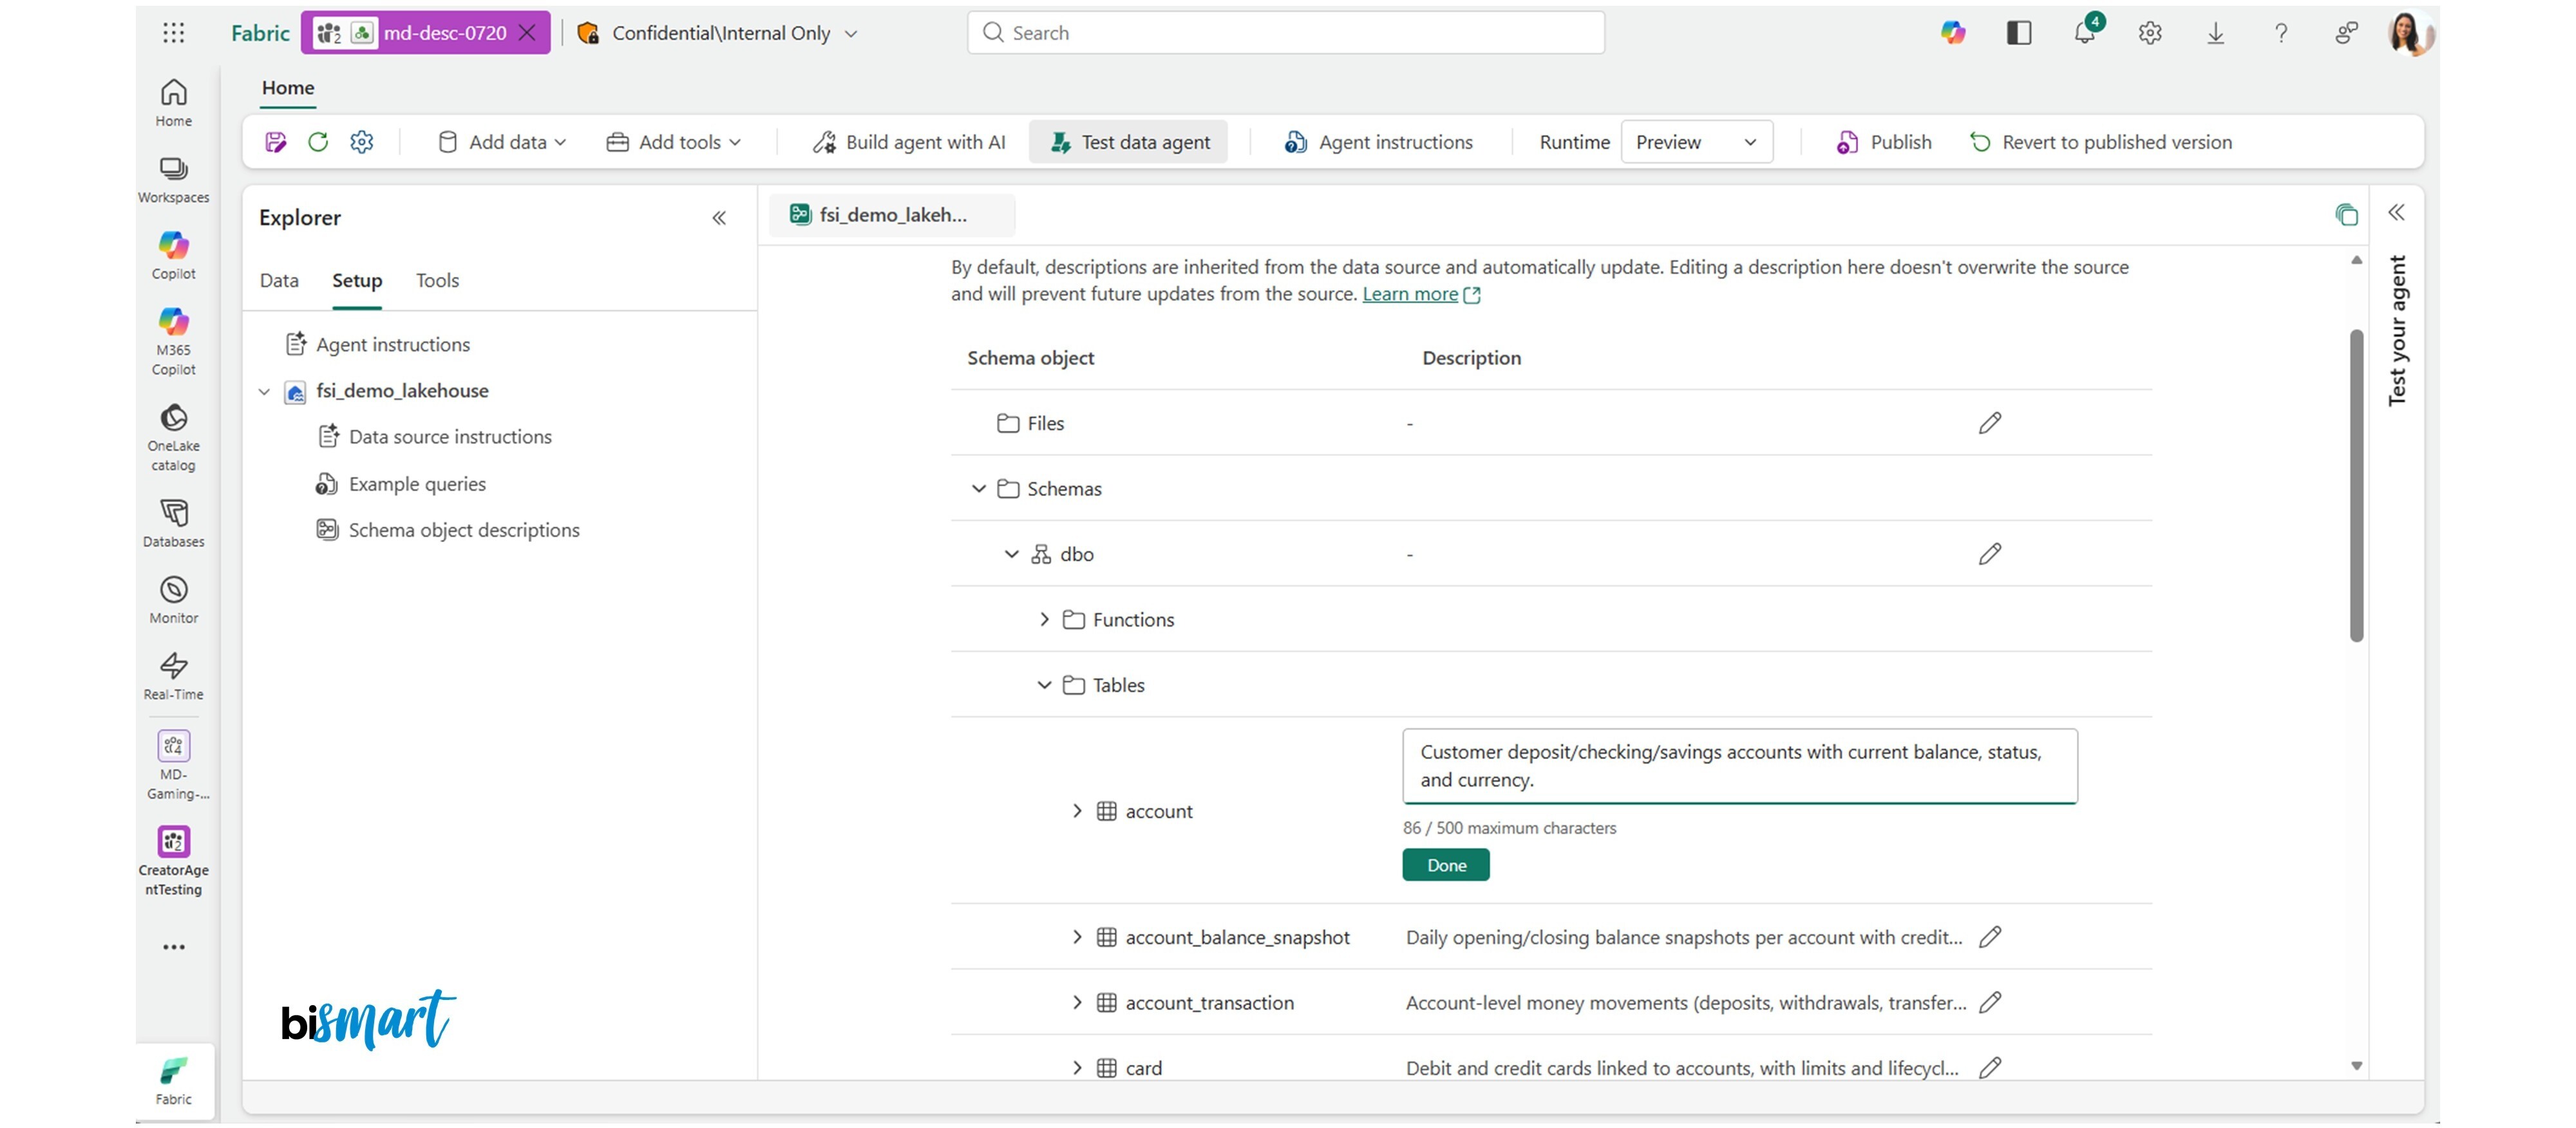Click the refresh icon in toolbar
2576x1128 pixels.
pyautogui.click(x=318, y=142)
